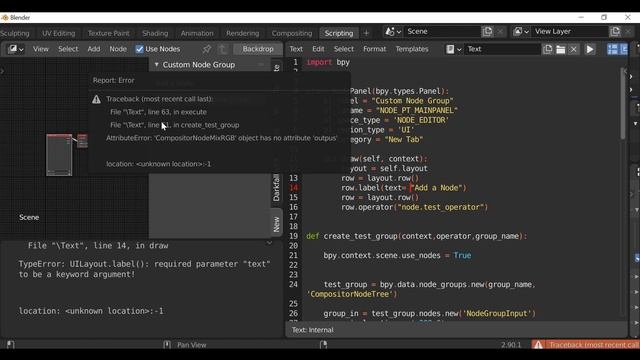
Task: Click the new text datablock duplicate icon
Action: coord(548,49)
